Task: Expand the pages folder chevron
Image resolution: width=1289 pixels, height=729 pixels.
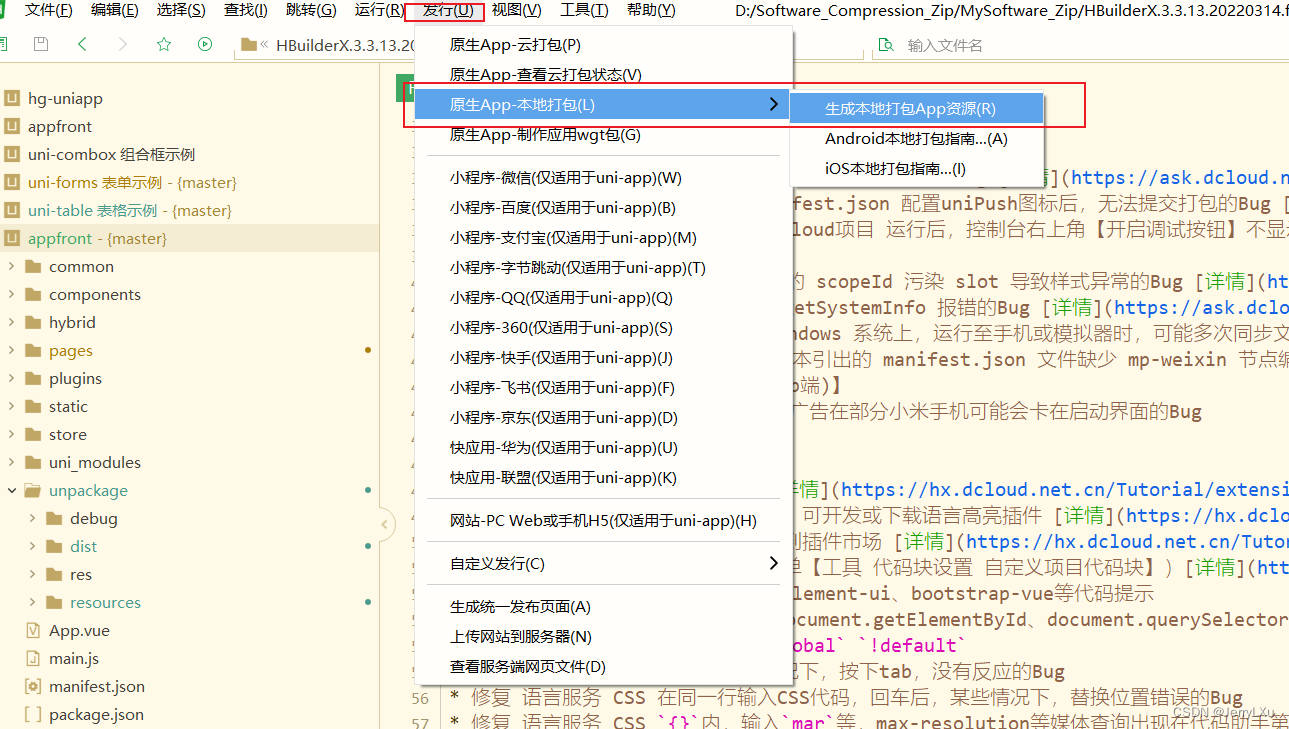Action: [11, 350]
